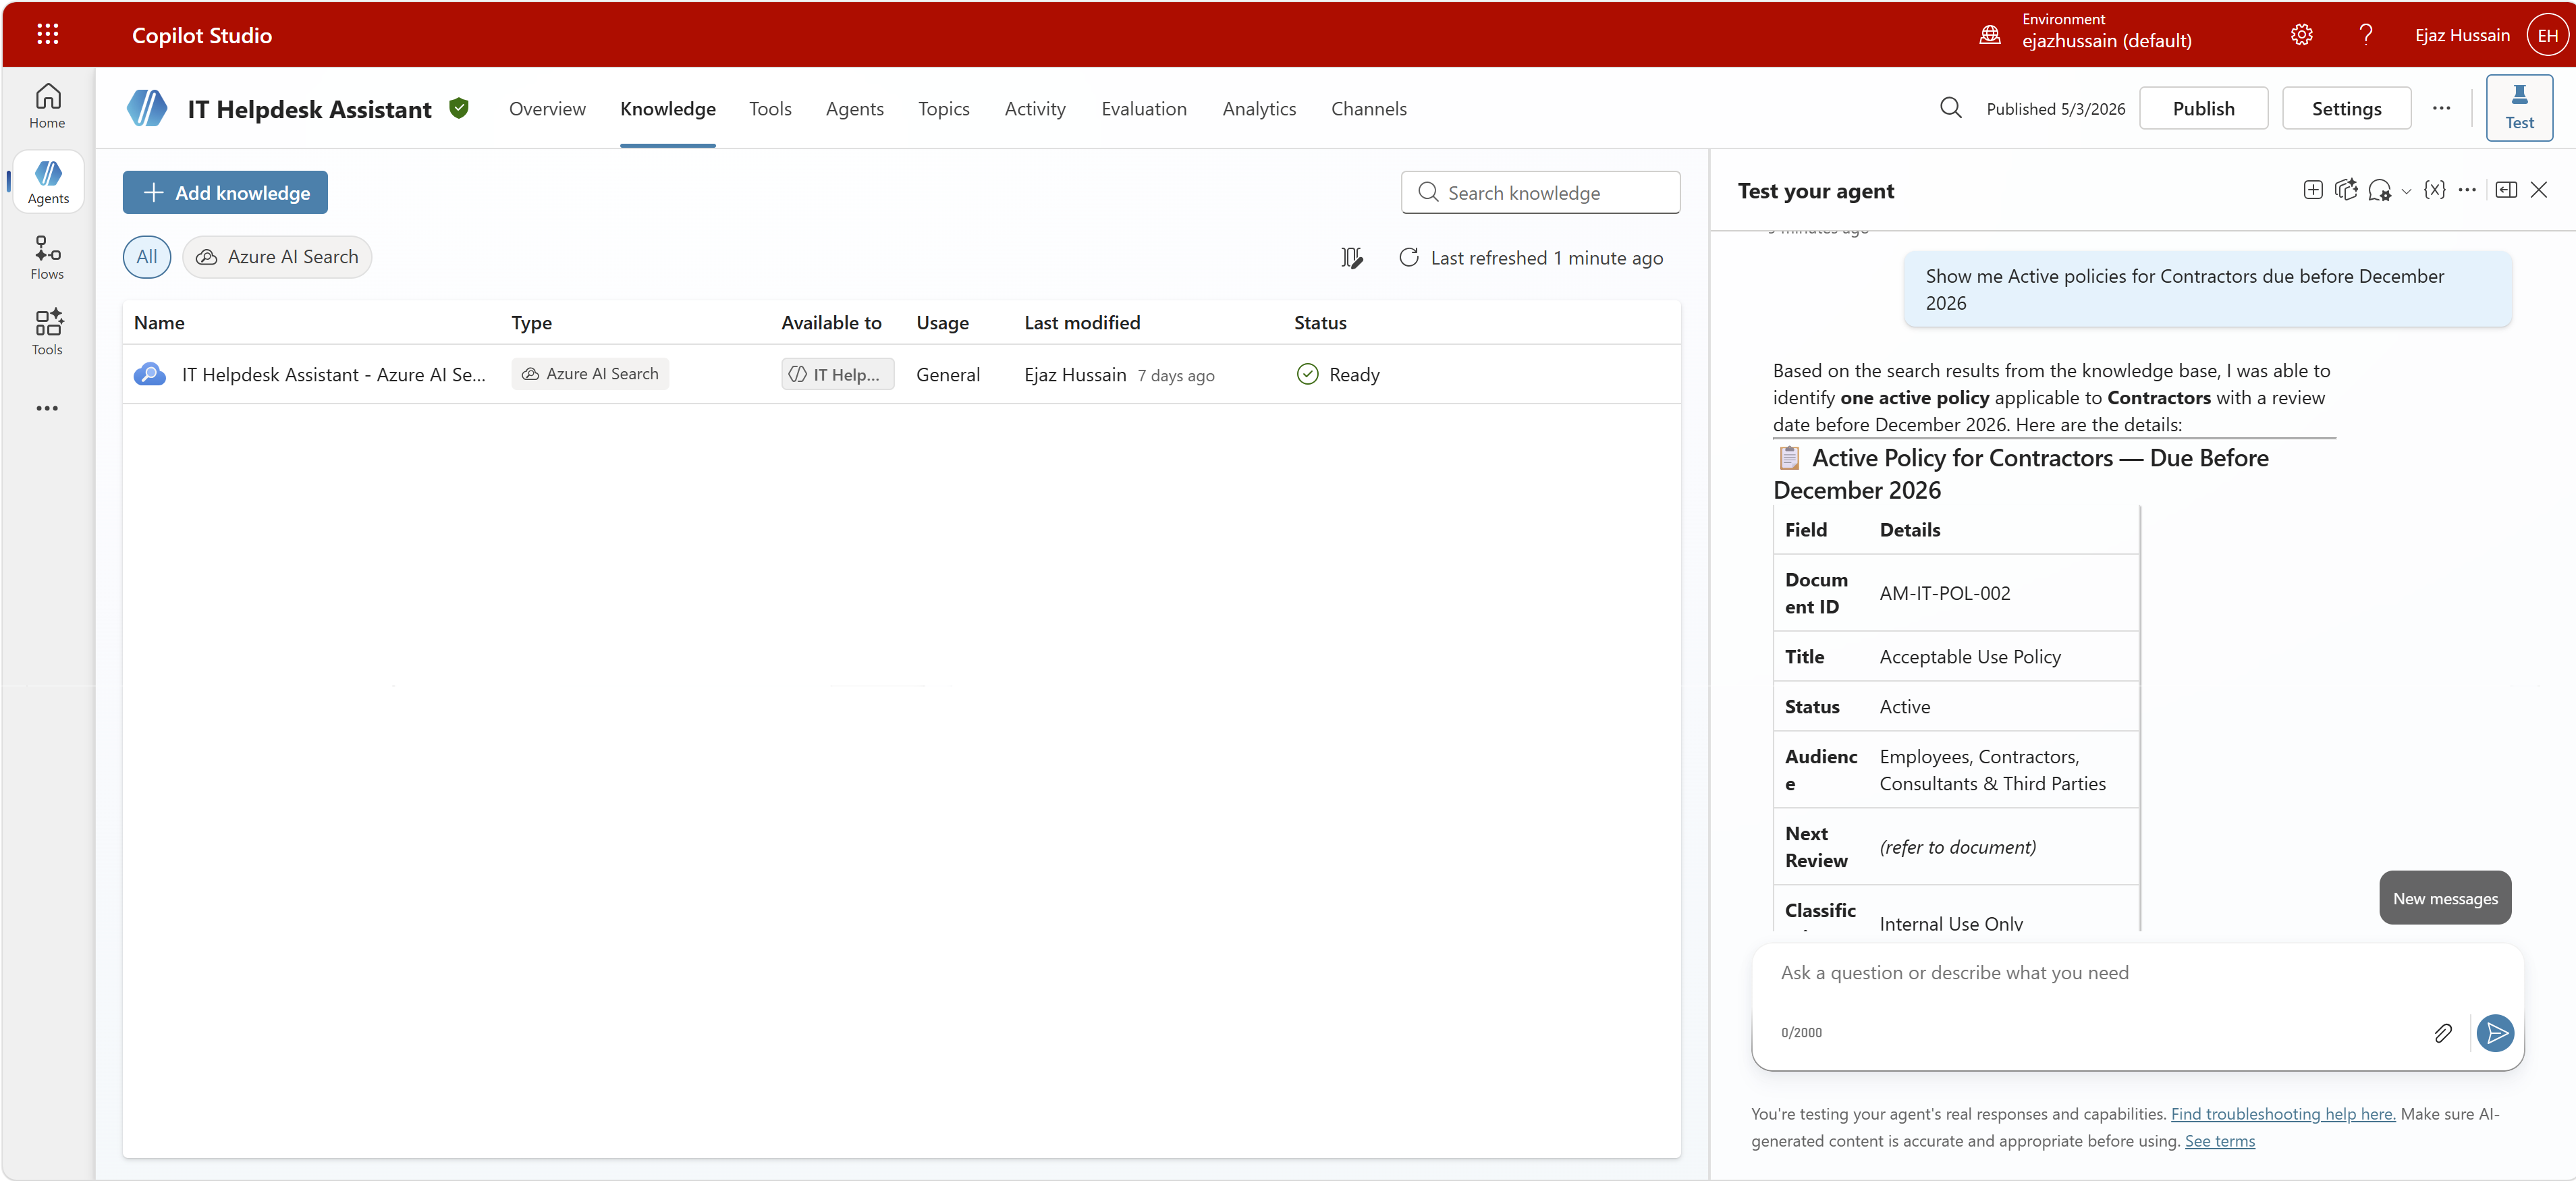Click the Copilot Studio title in header
2576x1181 pixels.
click(x=201, y=35)
